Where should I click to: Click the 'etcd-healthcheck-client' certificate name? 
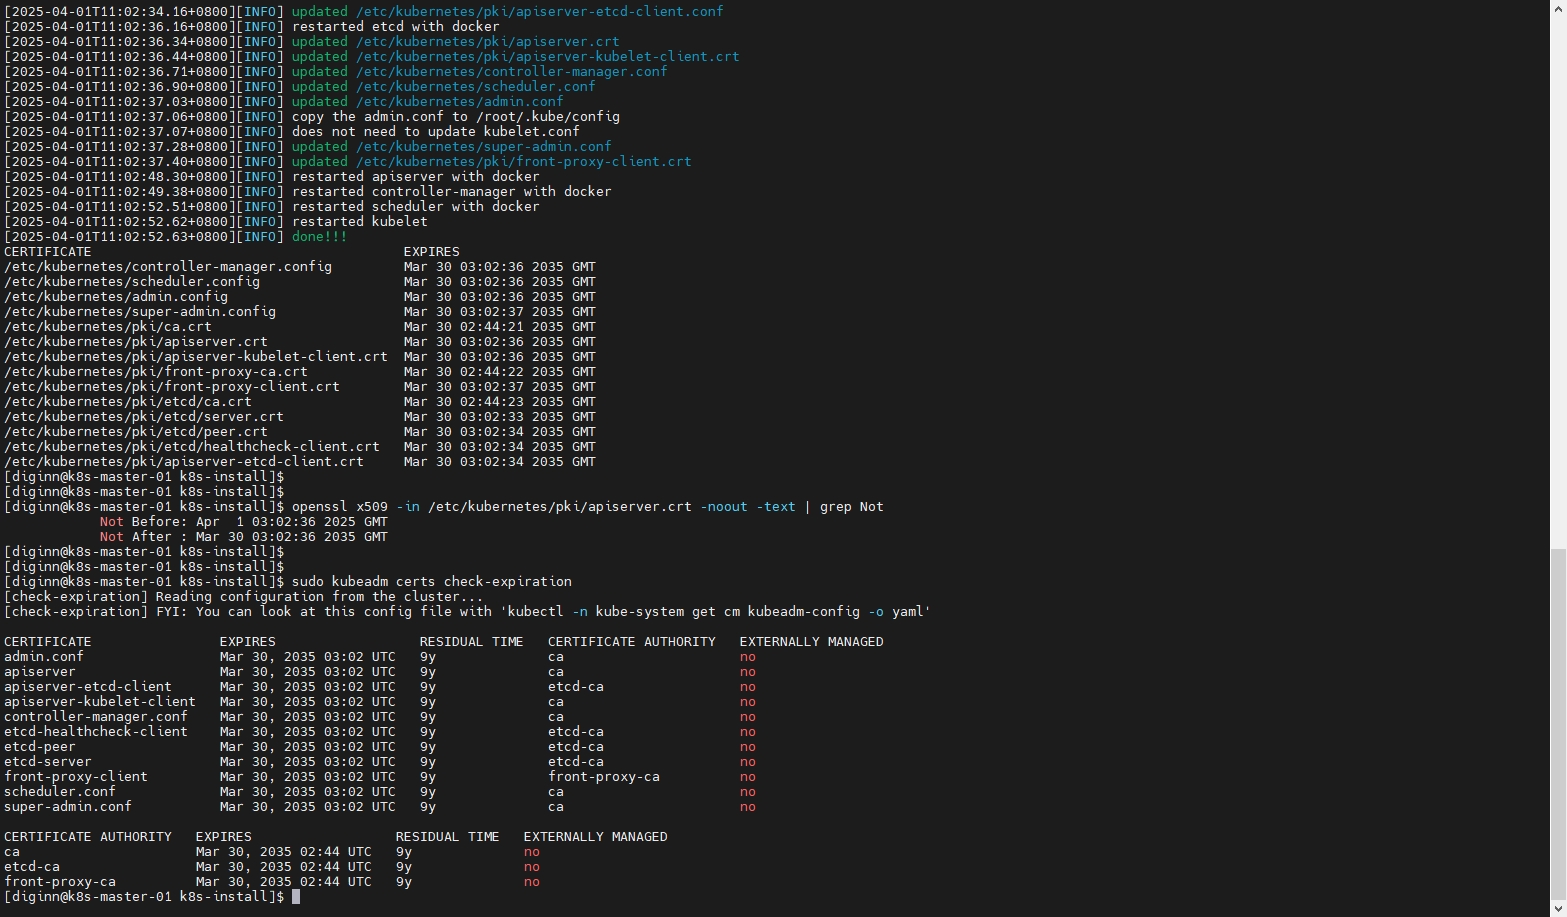click(95, 732)
